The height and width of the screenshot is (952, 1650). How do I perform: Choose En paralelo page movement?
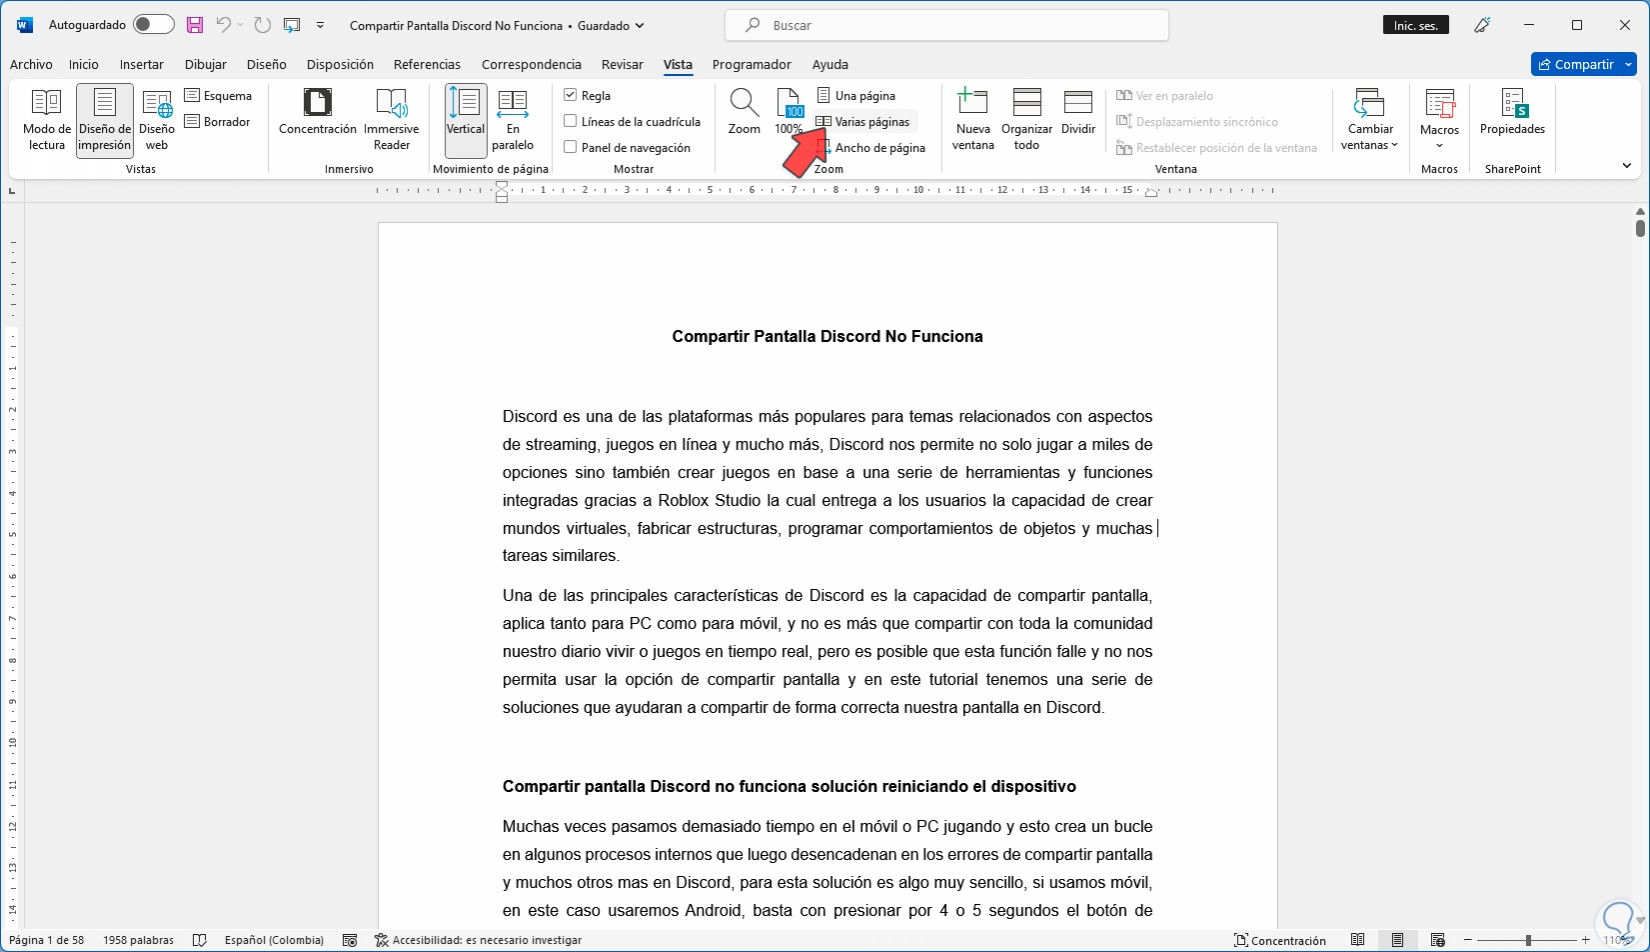click(513, 120)
